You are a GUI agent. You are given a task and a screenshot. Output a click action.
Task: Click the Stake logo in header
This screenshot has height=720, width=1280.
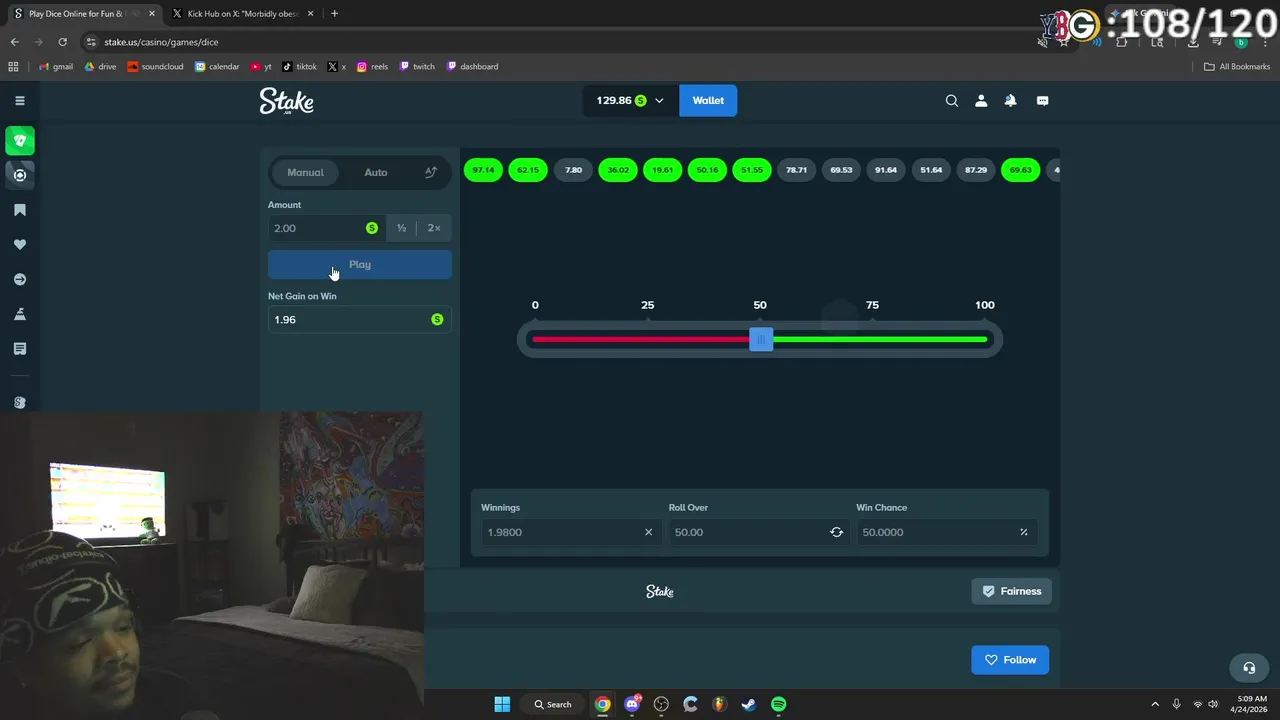287,100
